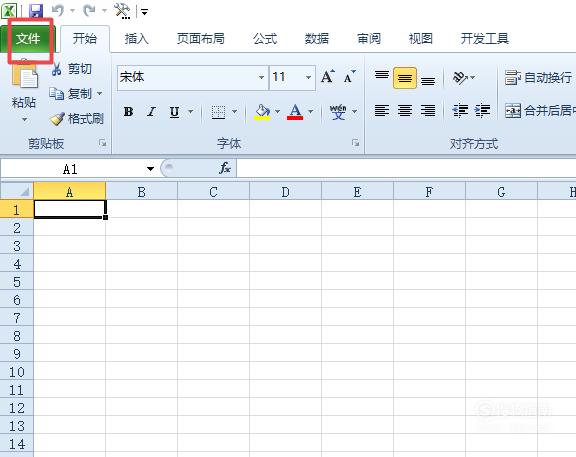Open the 剪贴板 dialog launcher
Viewport: 576px width, 457px height.
click(102, 143)
